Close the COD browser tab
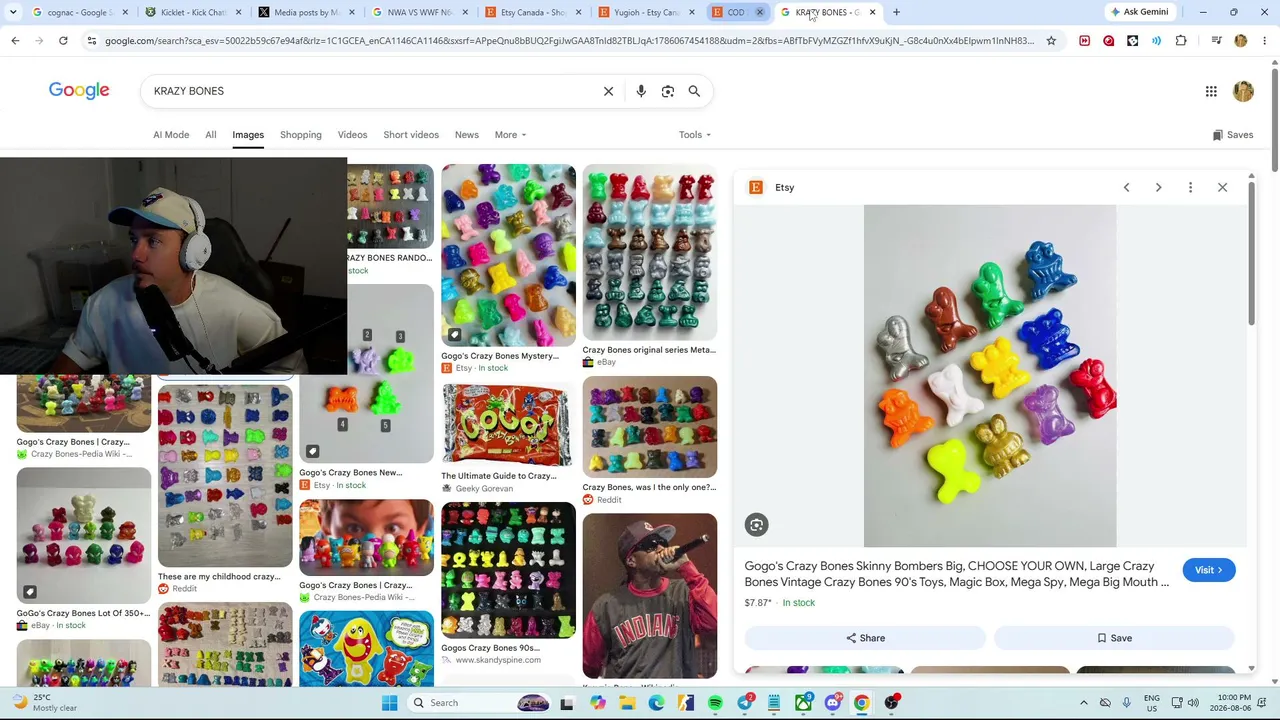The image size is (1280, 720). coord(759,12)
